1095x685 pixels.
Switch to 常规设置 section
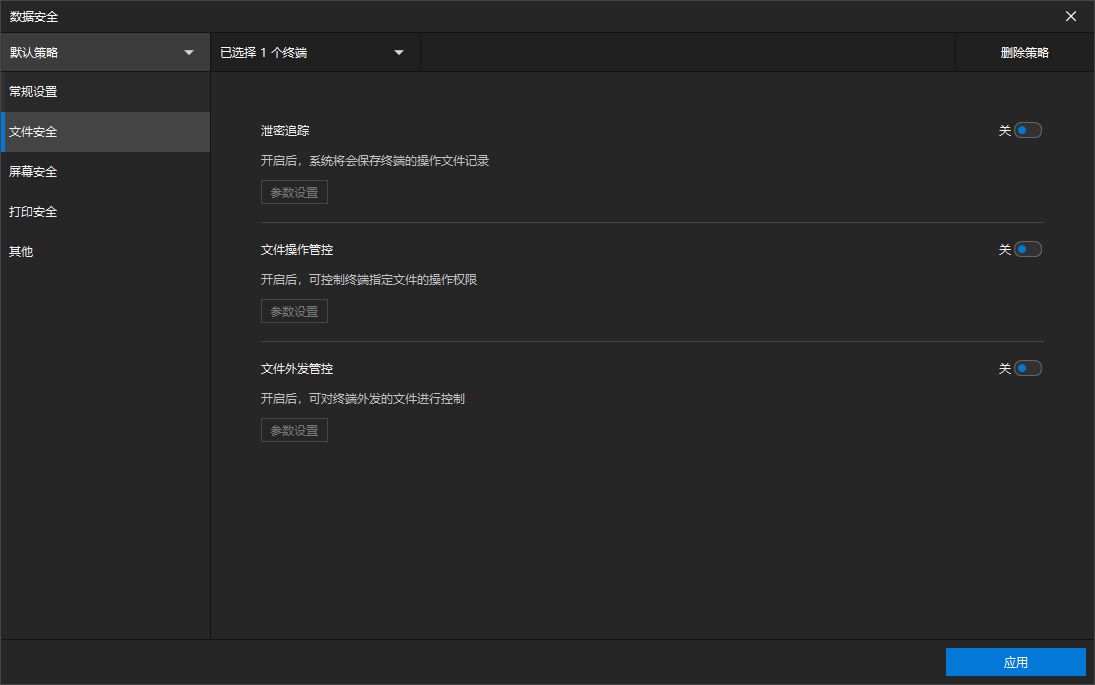click(105, 91)
